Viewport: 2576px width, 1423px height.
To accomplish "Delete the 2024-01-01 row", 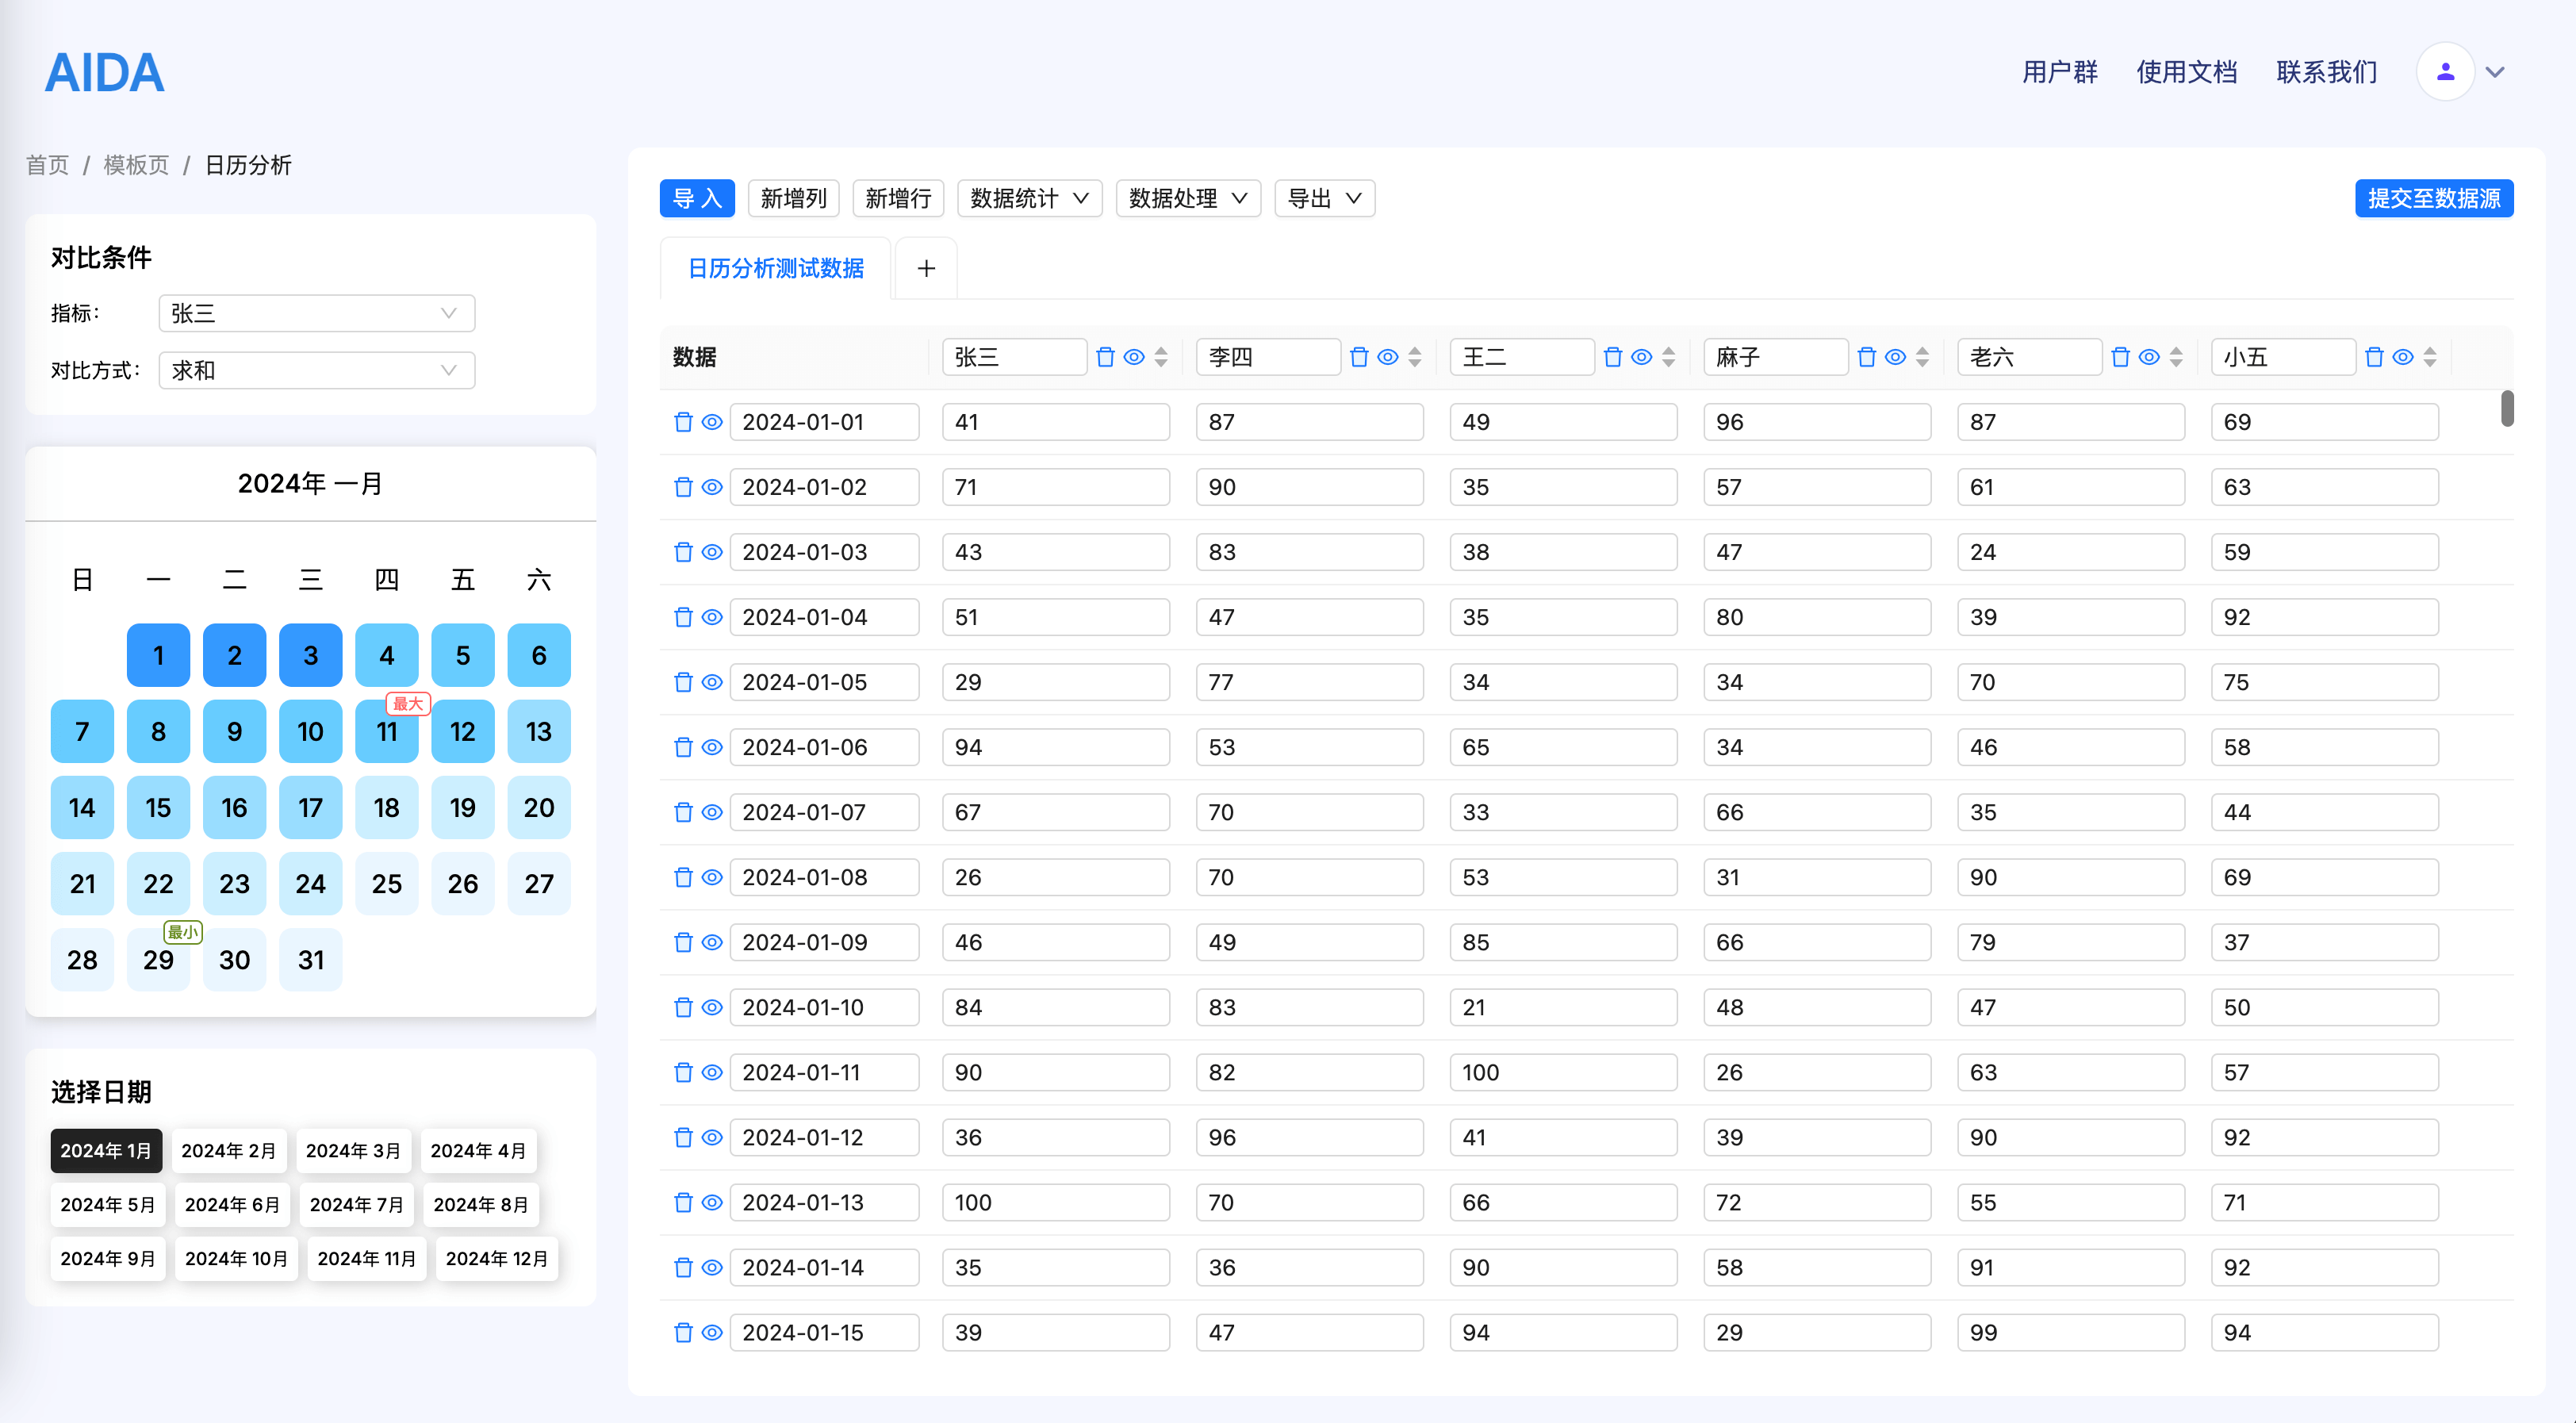I will pyautogui.click(x=684, y=422).
